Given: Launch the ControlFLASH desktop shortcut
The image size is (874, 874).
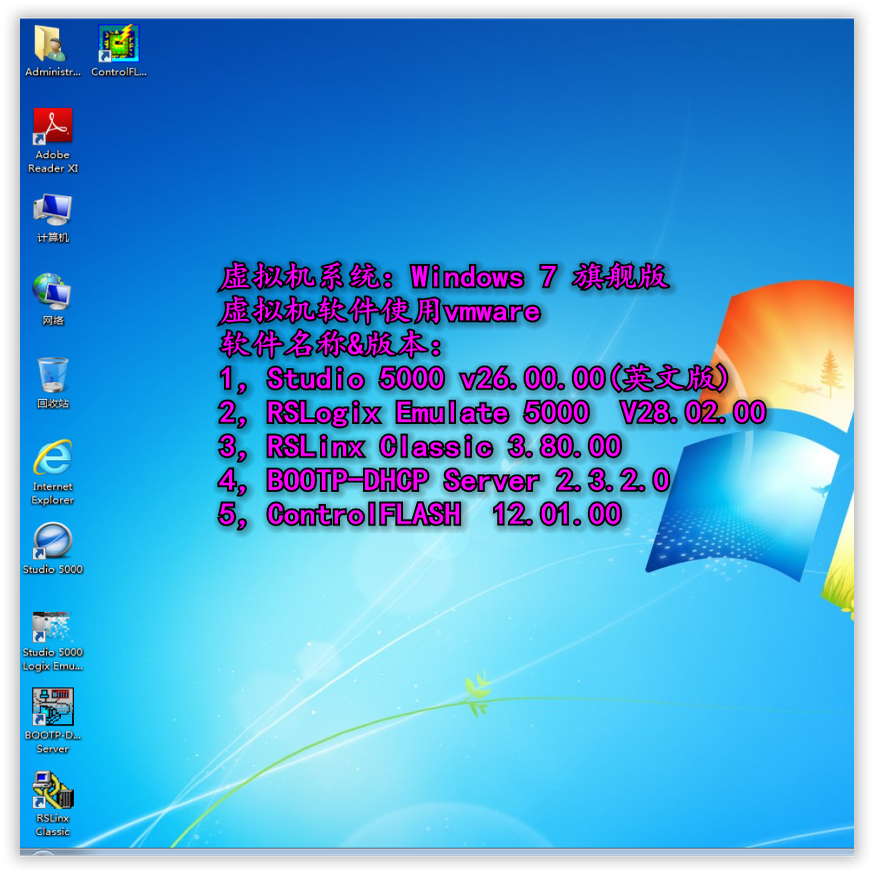Looking at the screenshot, I should [x=119, y=44].
